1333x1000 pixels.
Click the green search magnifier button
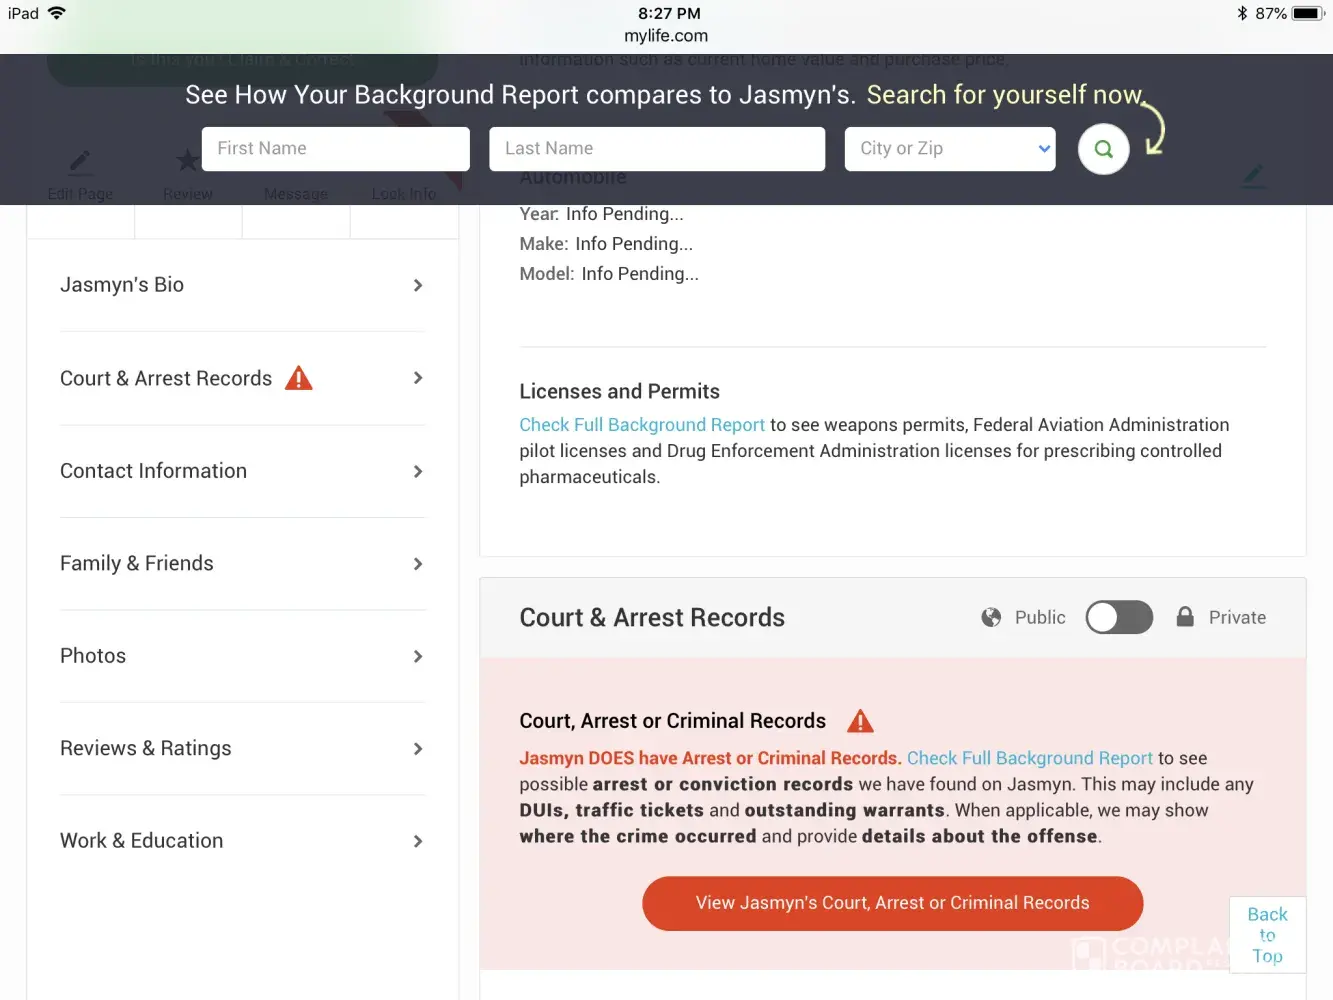(1103, 149)
